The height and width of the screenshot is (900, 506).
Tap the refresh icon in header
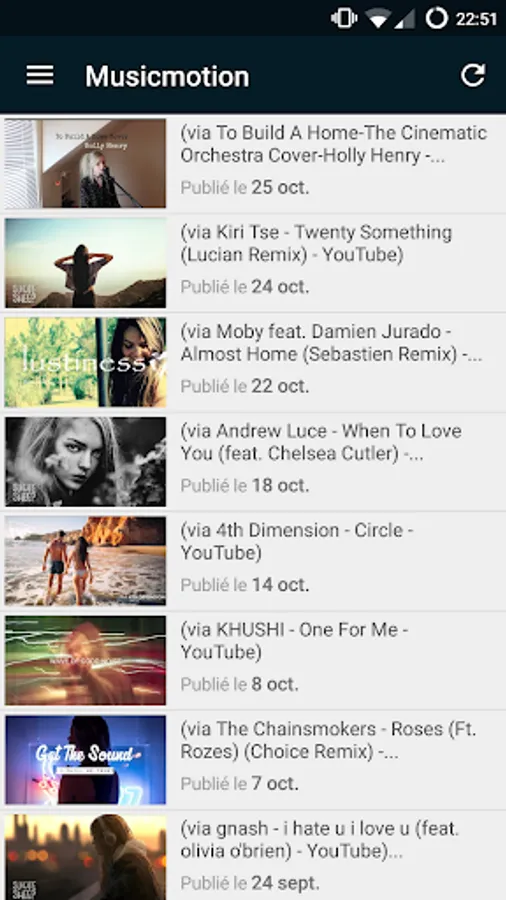click(473, 75)
